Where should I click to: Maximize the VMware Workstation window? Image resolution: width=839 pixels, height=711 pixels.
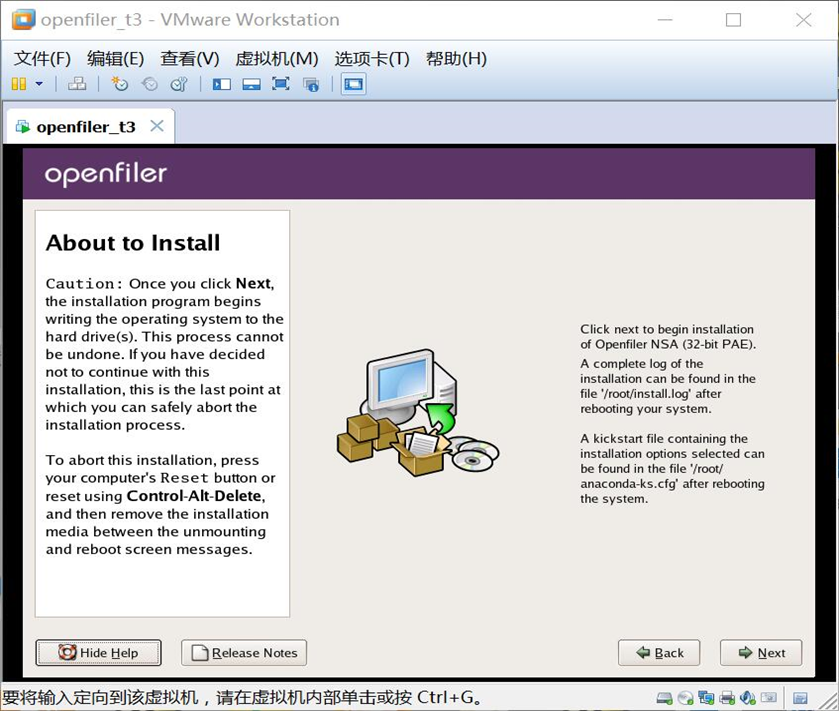point(733,20)
